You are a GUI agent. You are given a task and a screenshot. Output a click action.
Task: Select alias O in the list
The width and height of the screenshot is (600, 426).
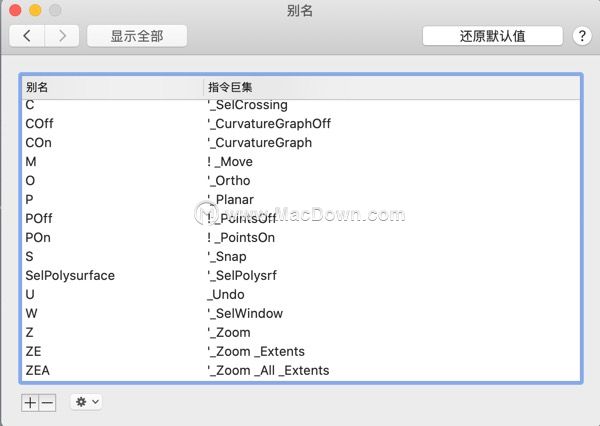(30, 181)
